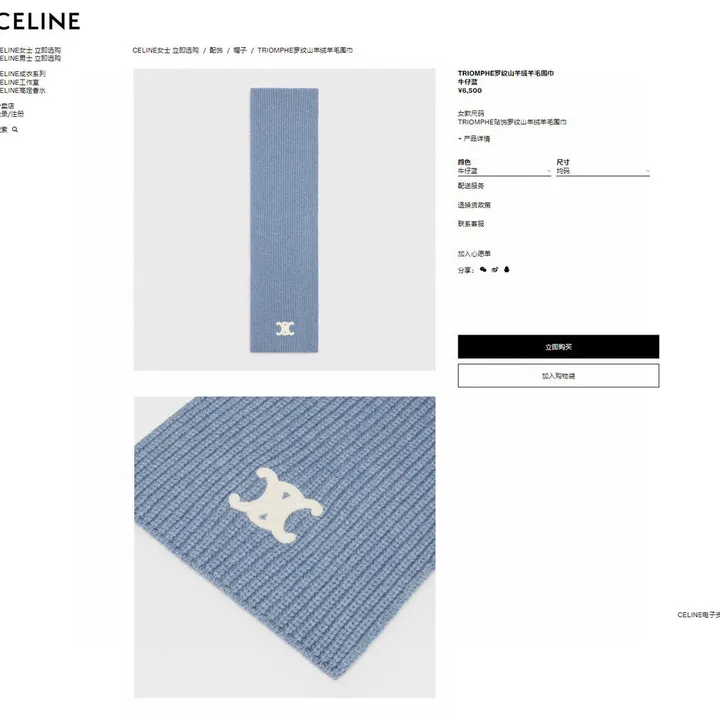This screenshot has width=720, height=720.
Task: Expand the 配送服务 delivery service section
Action: pos(471,186)
